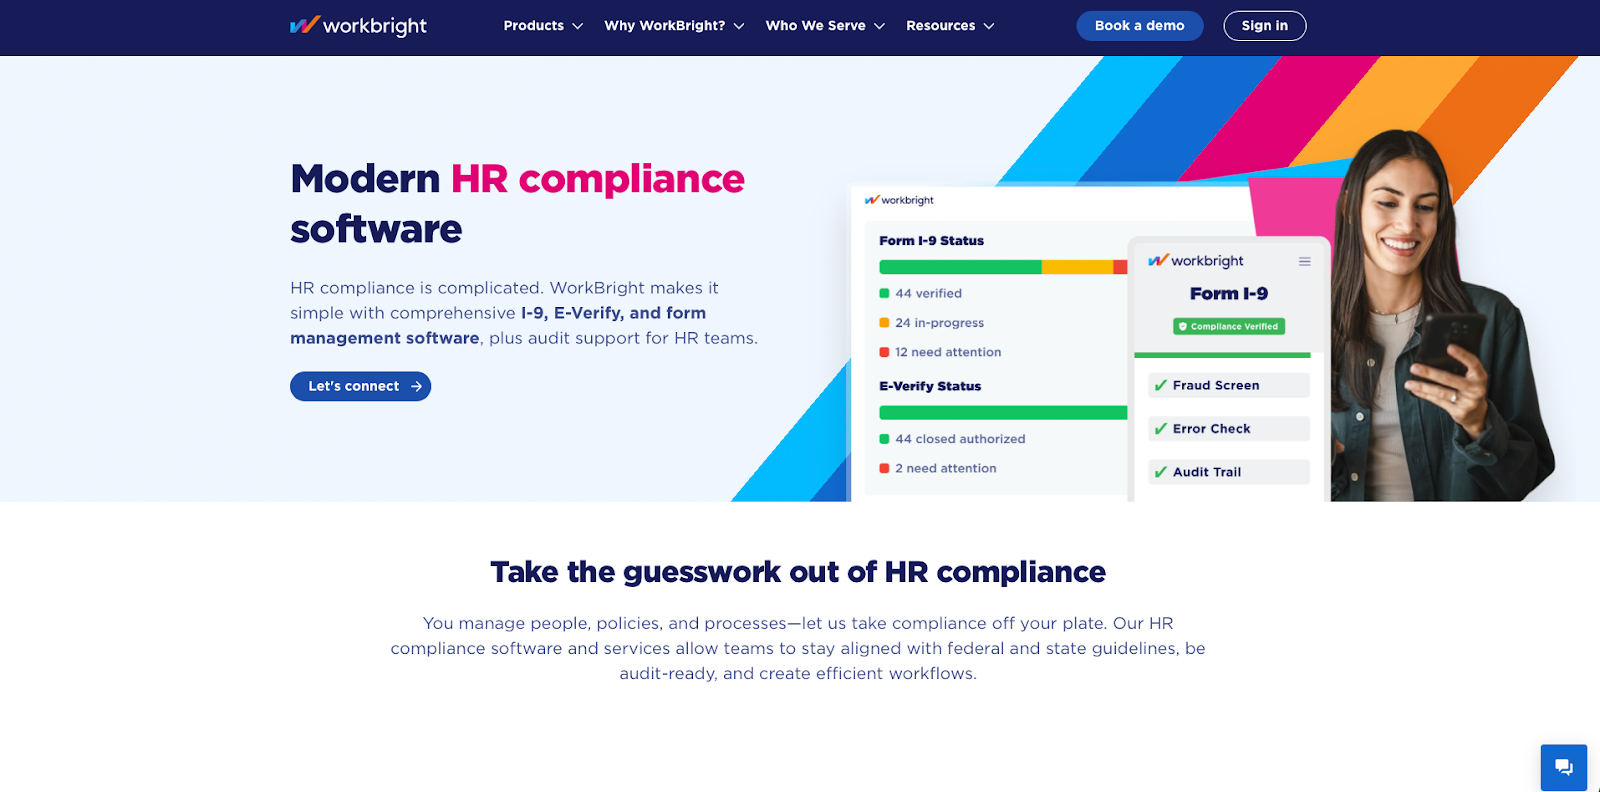Click the arrow icon in Let's connect button

[x=416, y=386]
